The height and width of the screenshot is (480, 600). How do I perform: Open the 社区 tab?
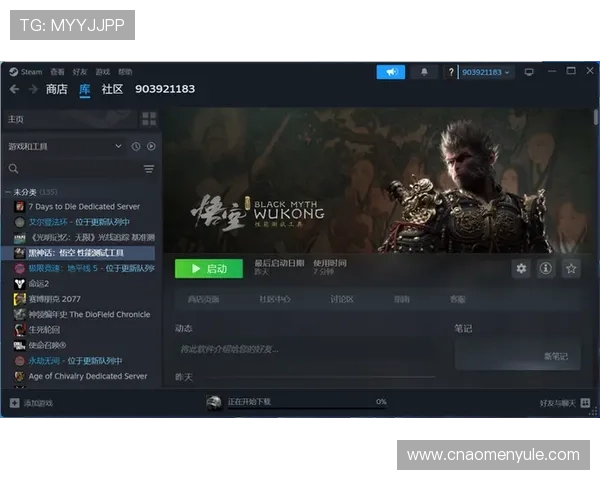click(x=112, y=89)
